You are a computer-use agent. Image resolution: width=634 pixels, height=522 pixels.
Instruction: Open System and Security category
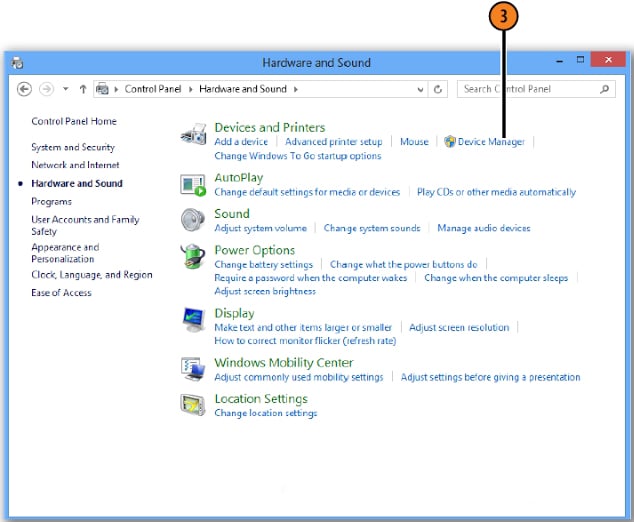[x=73, y=147]
